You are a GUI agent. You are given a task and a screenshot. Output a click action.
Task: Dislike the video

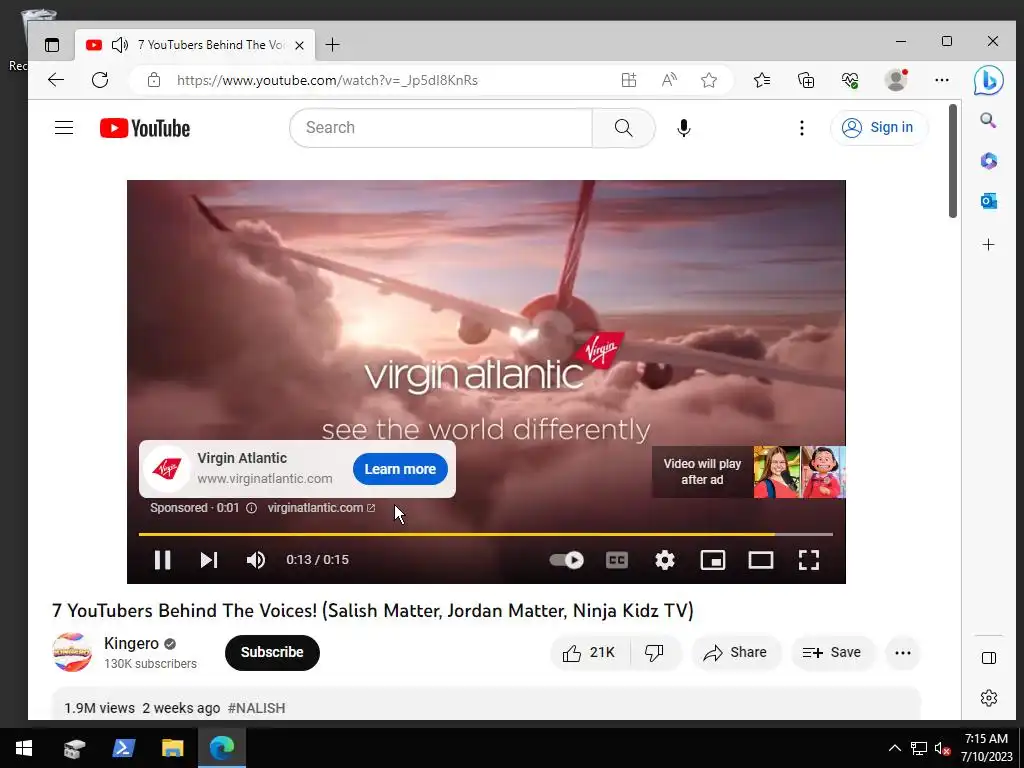pyautogui.click(x=654, y=652)
